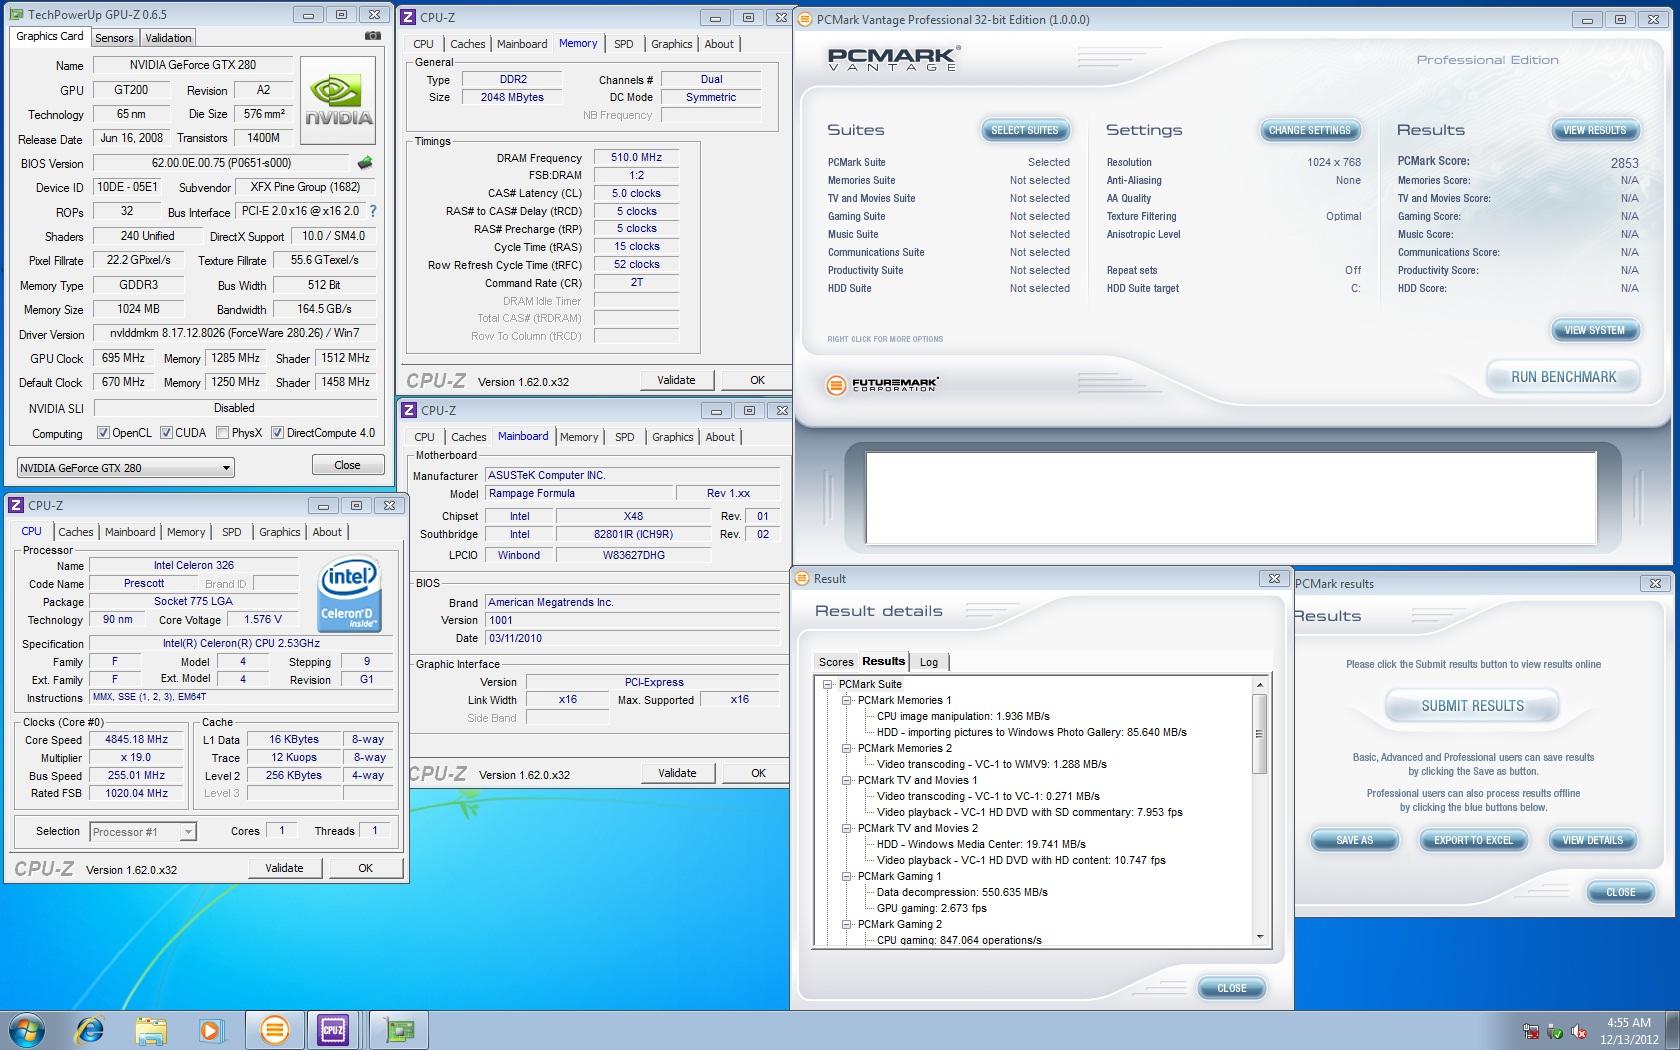Click the green shield tray icon
The image size is (1680, 1050).
pyautogui.click(x=1555, y=1031)
